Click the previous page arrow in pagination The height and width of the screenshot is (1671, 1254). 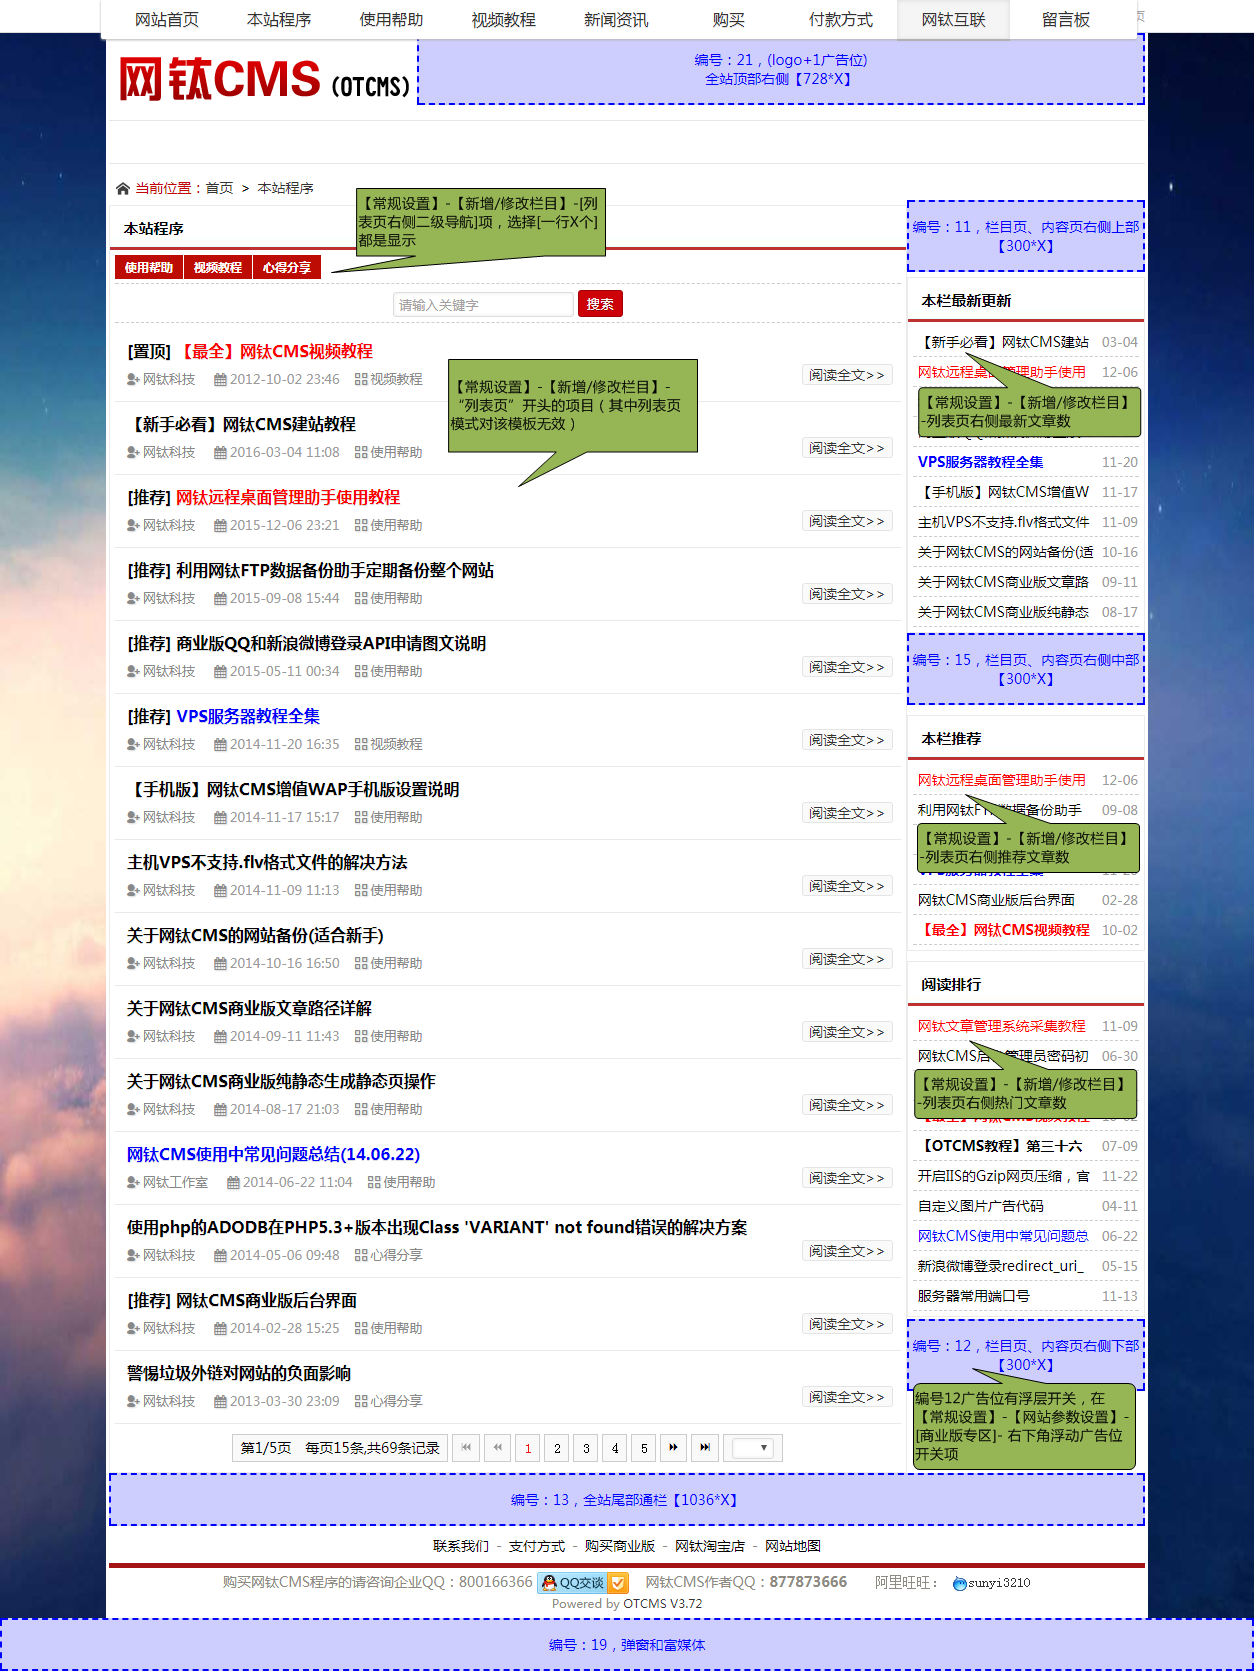497,1447
